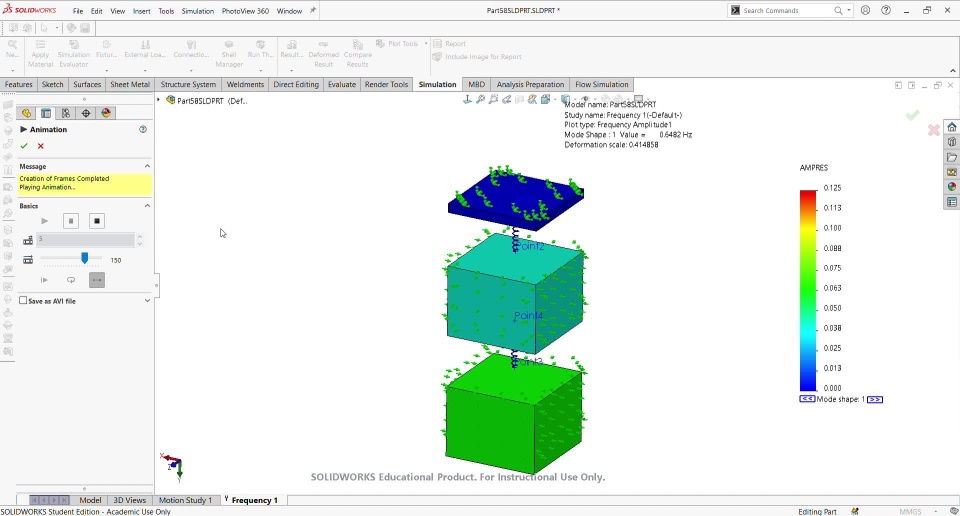Open the PhotoView 360 menu
Image resolution: width=960 pixels, height=516 pixels.
(x=245, y=11)
